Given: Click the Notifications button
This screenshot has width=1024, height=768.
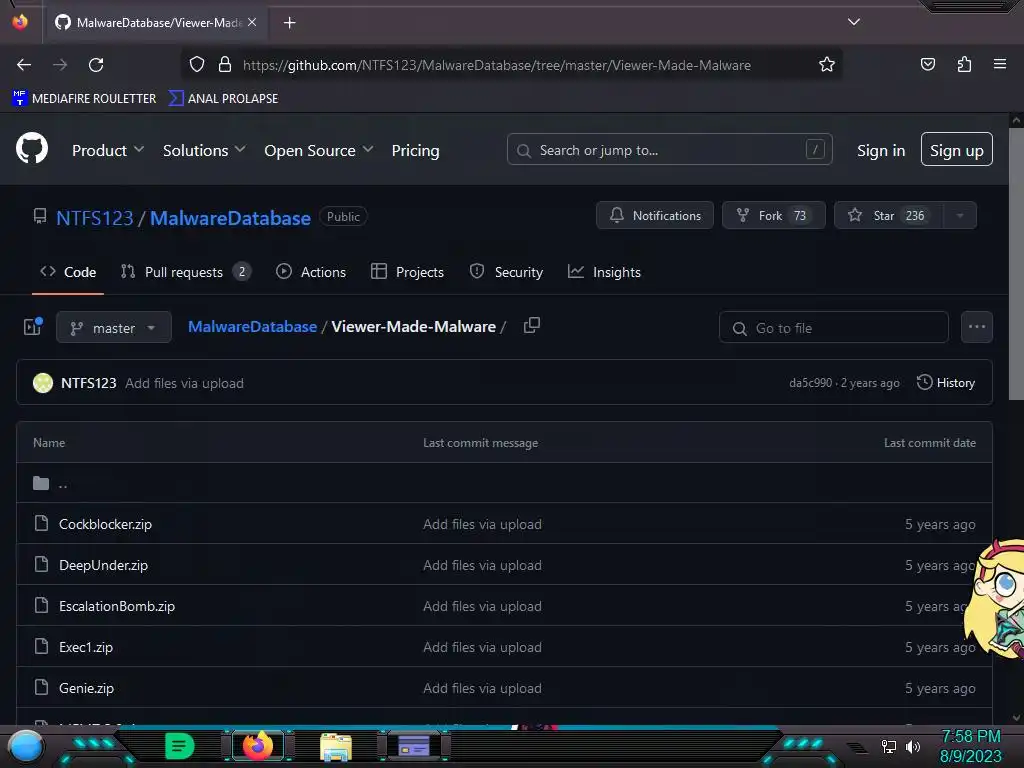Looking at the screenshot, I should [654, 216].
